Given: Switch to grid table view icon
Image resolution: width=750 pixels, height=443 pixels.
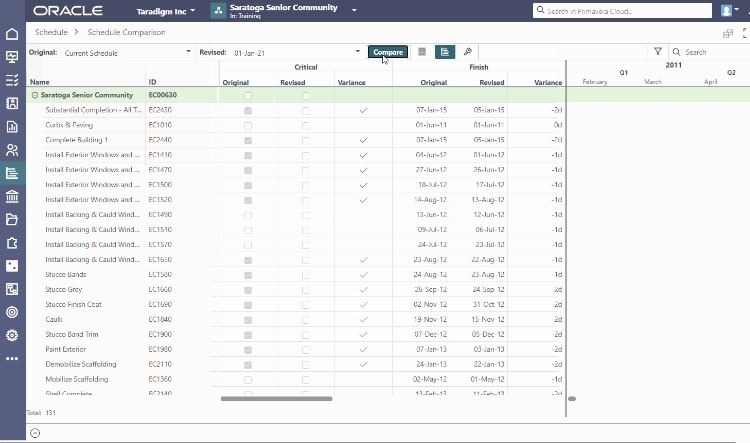Looking at the screenshot, I should (x=422, y=52).
